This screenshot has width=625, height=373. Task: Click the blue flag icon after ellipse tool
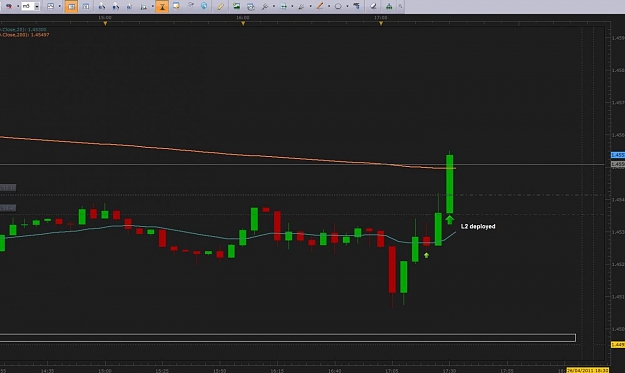(x=357, y=6)
